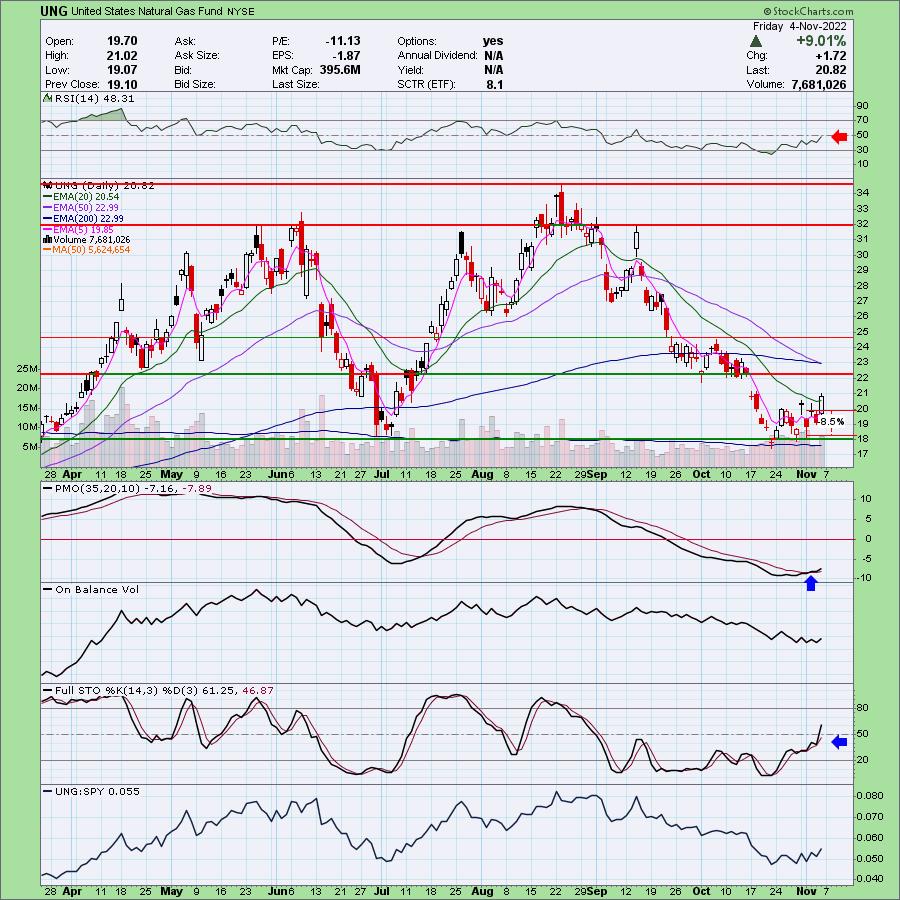
Task: Select the Prev Close value 19.10
Action: (x=122, y=84)
